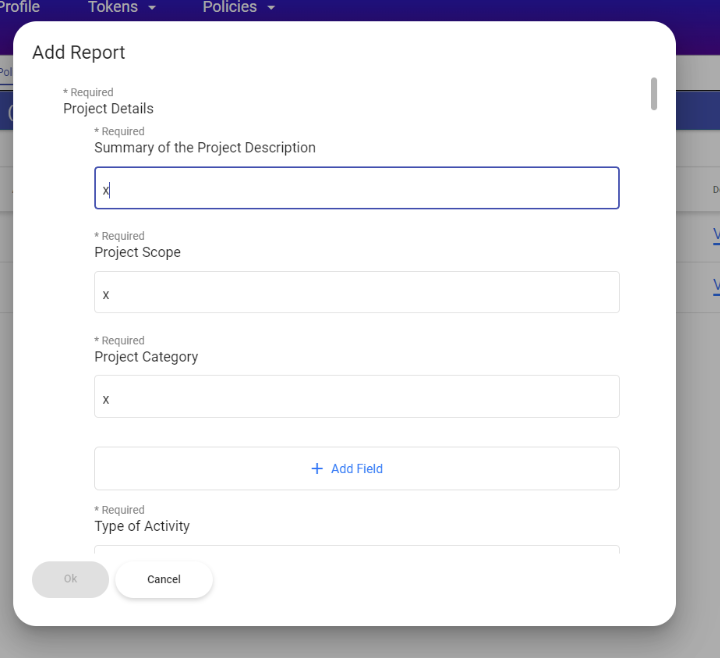Click the Project Category text box
The width and height of the screenshot is (720, 658).
pyautogui.click(x=356, y=397)
